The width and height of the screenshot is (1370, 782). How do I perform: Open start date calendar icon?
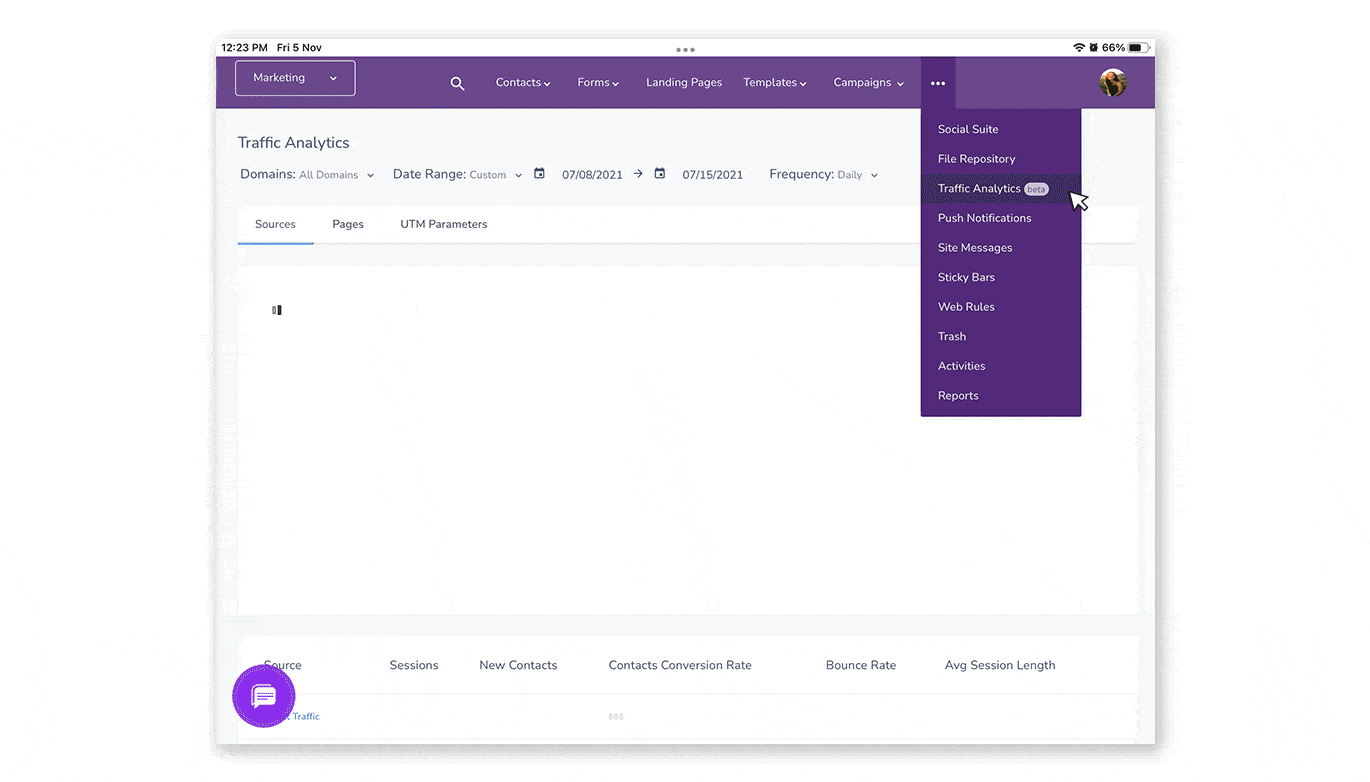[x=539, y=174]
